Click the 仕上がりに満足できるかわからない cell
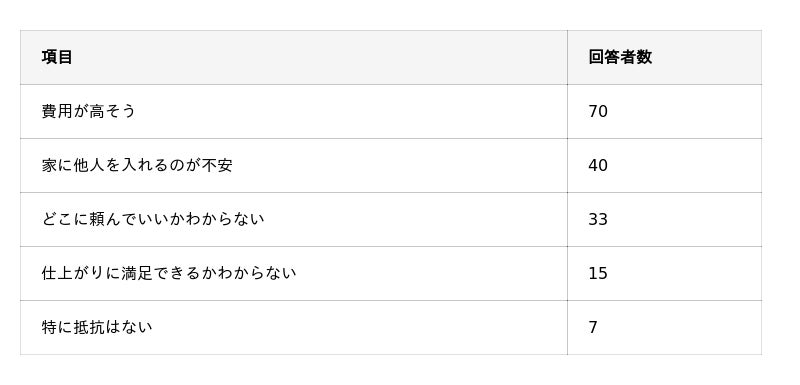The height and width of the screenshot is (385, 800). pos(293,274)
